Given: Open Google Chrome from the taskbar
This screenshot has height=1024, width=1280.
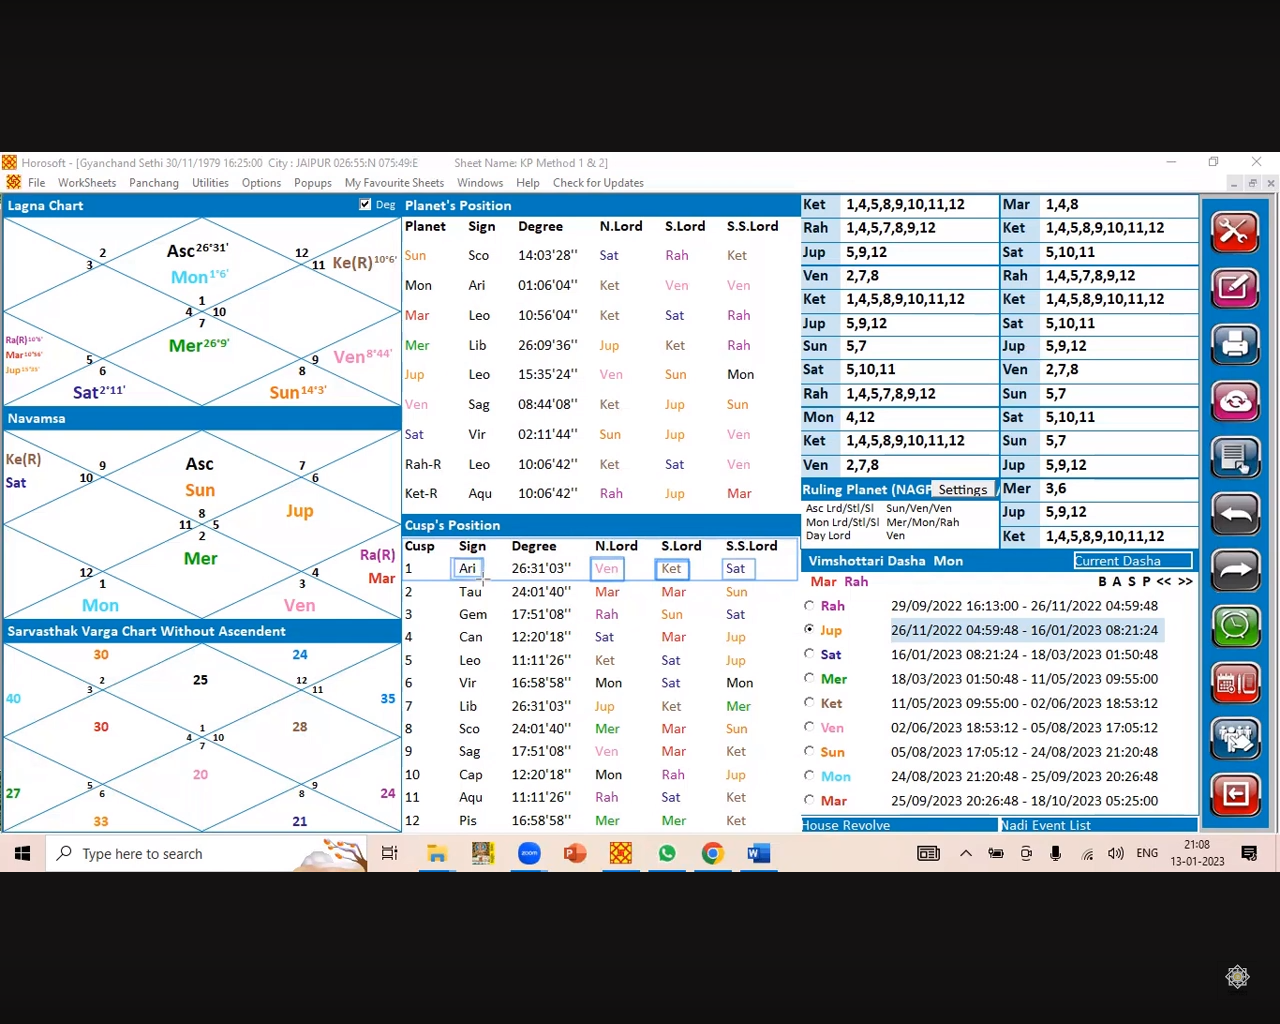Looking at the screenshot, I should click(x=712, y=853).
